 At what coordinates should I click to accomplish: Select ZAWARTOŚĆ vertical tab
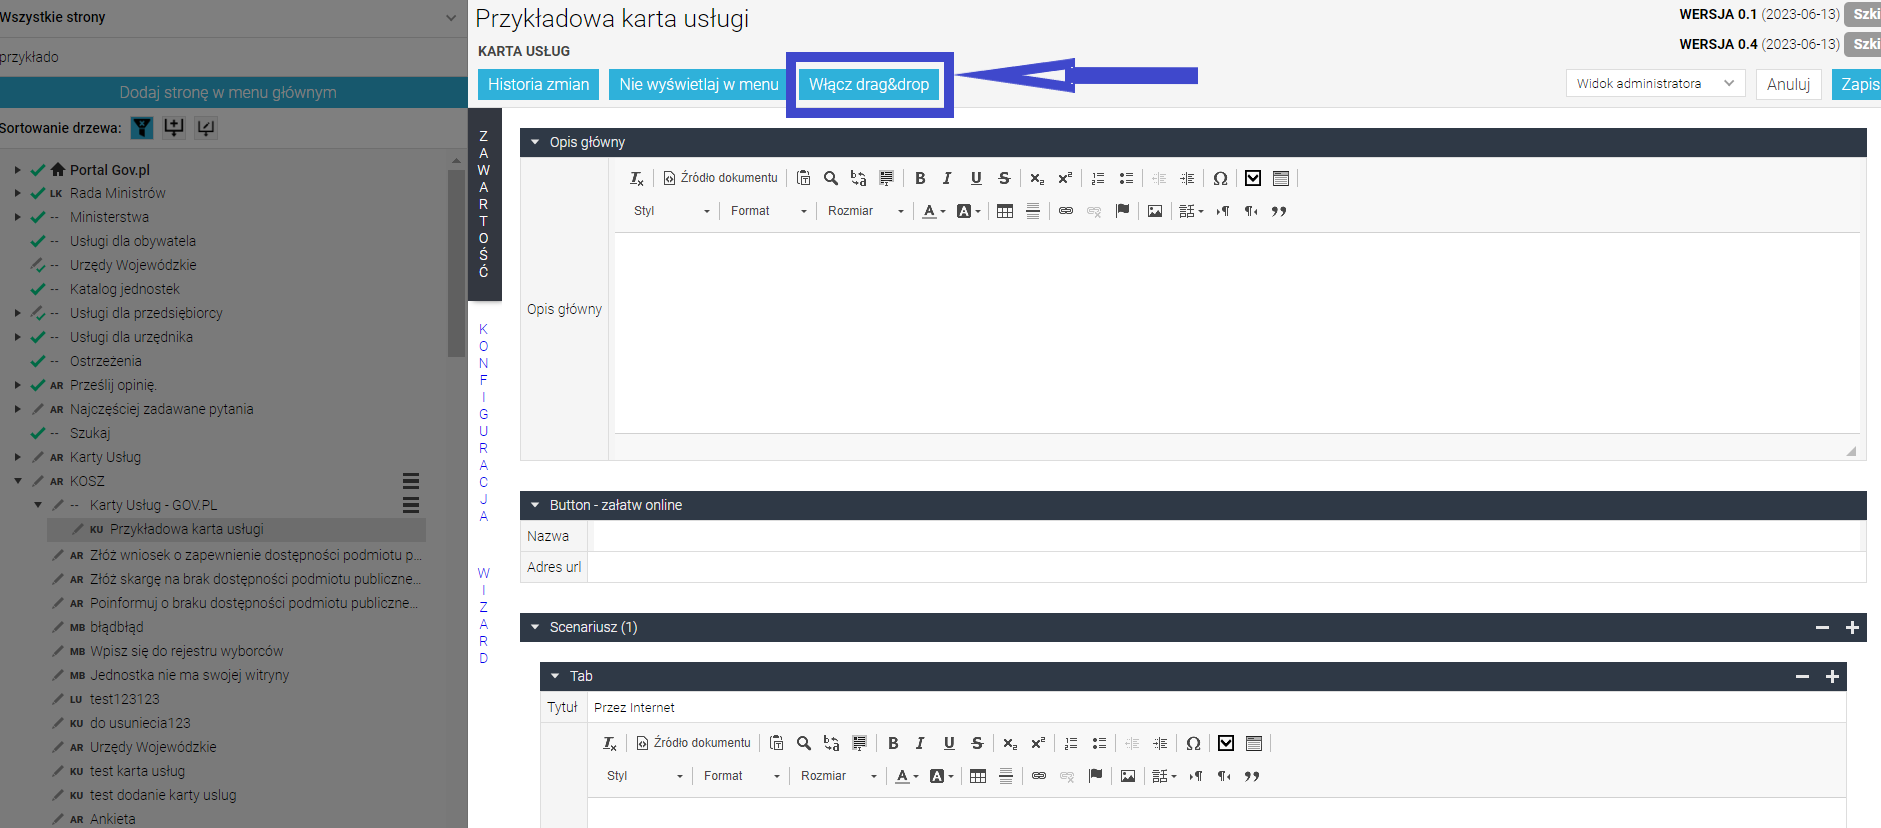pyautogui.click(x=484, y=204)
